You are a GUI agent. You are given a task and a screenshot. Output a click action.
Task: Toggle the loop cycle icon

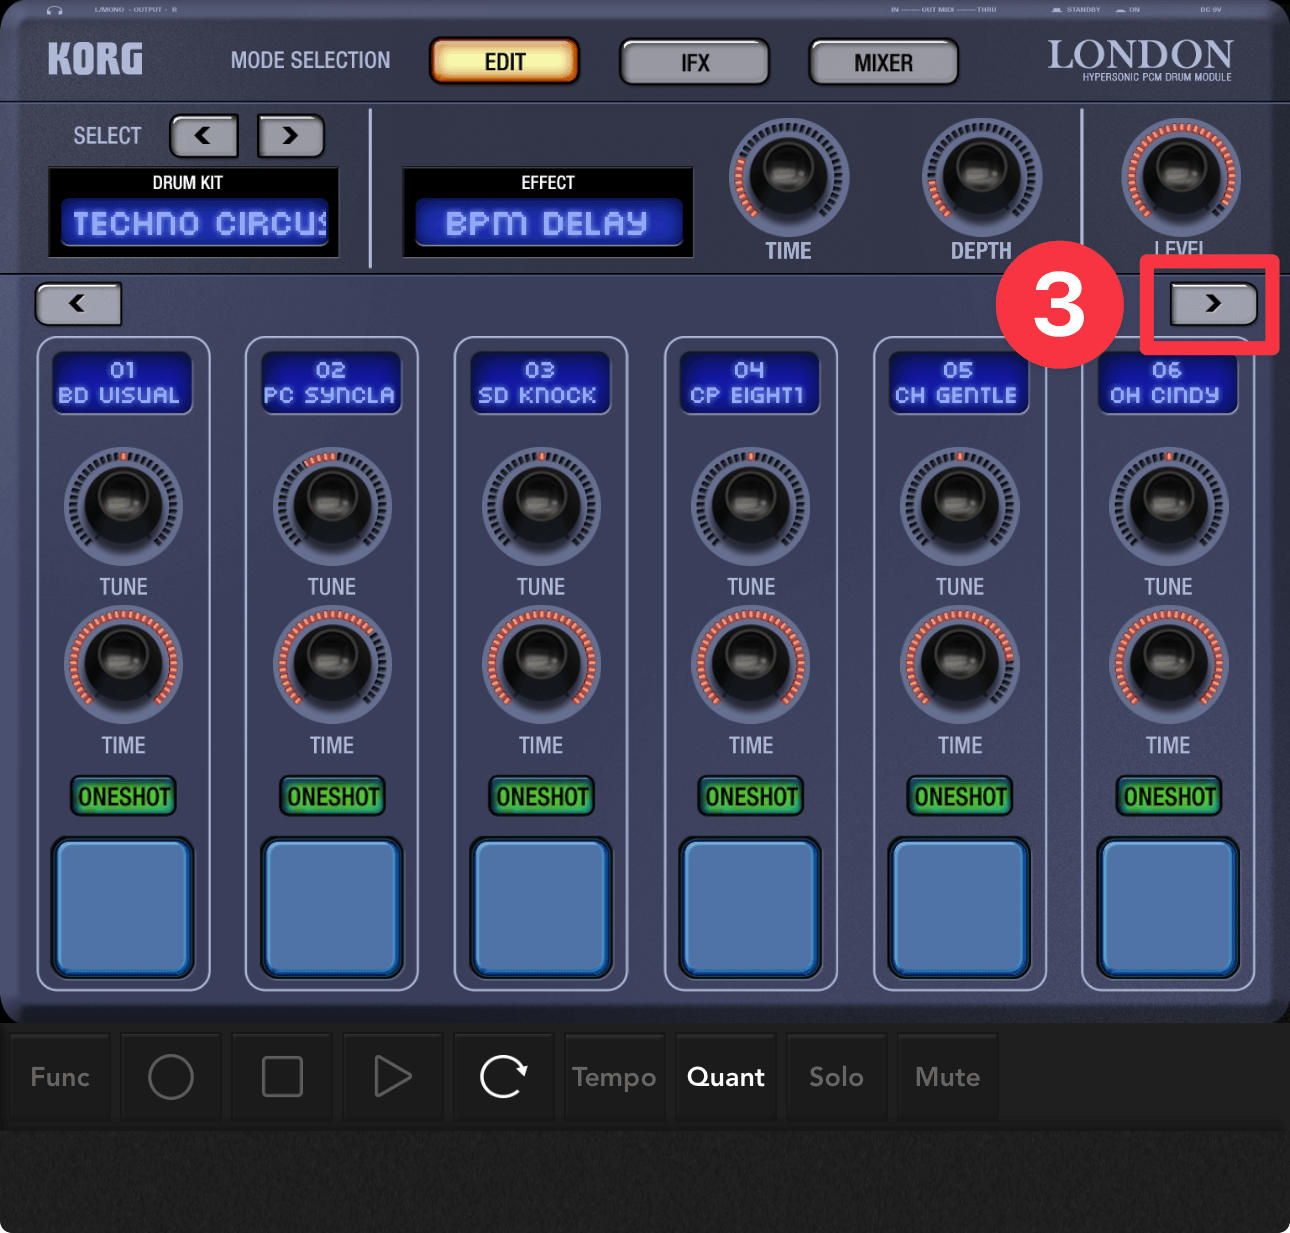coord(503,1077)
